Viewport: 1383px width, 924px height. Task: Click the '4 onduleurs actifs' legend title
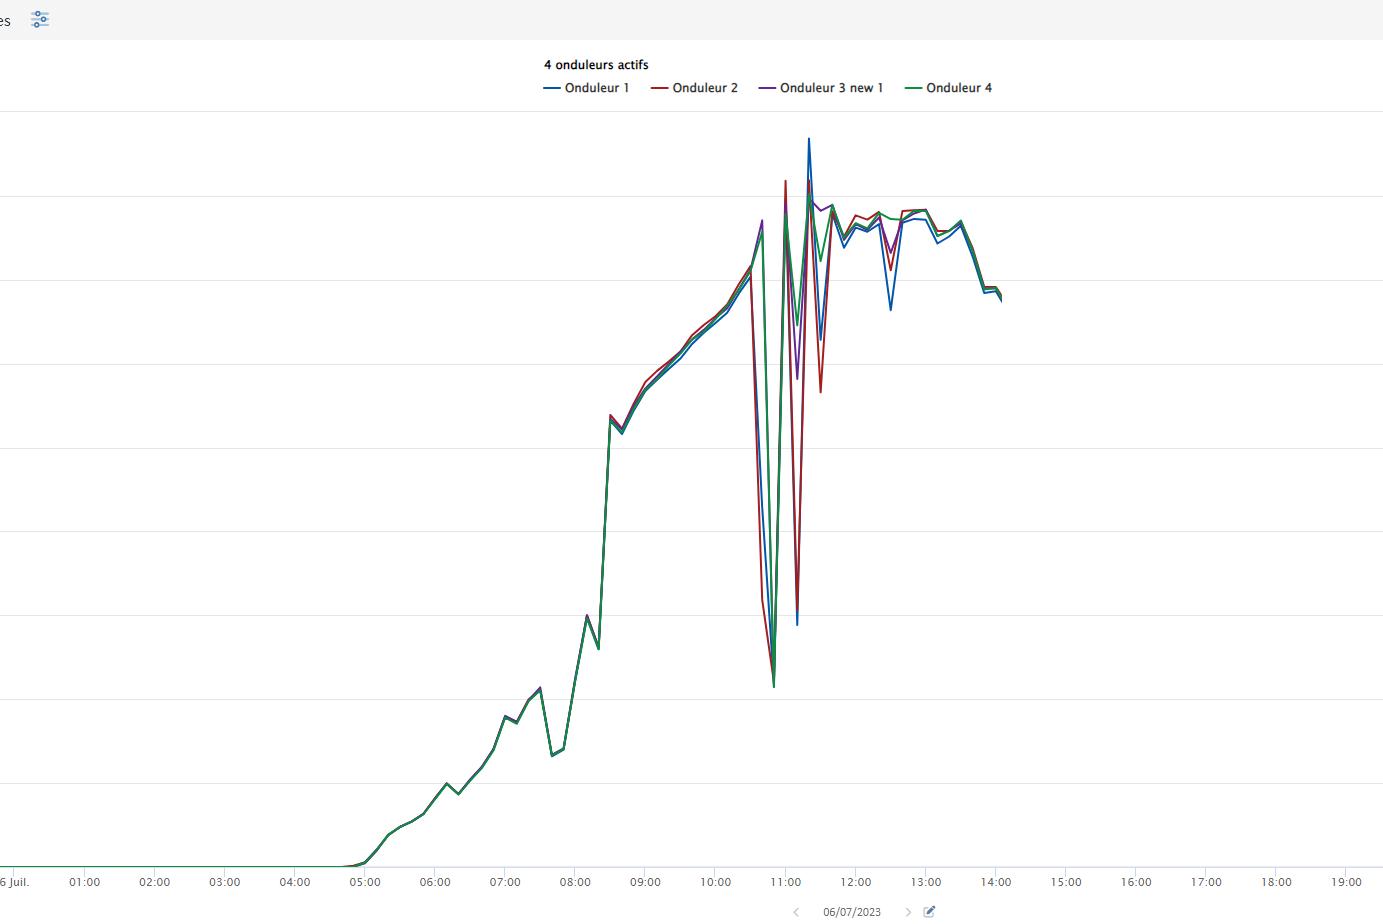[x=596, y=65]
